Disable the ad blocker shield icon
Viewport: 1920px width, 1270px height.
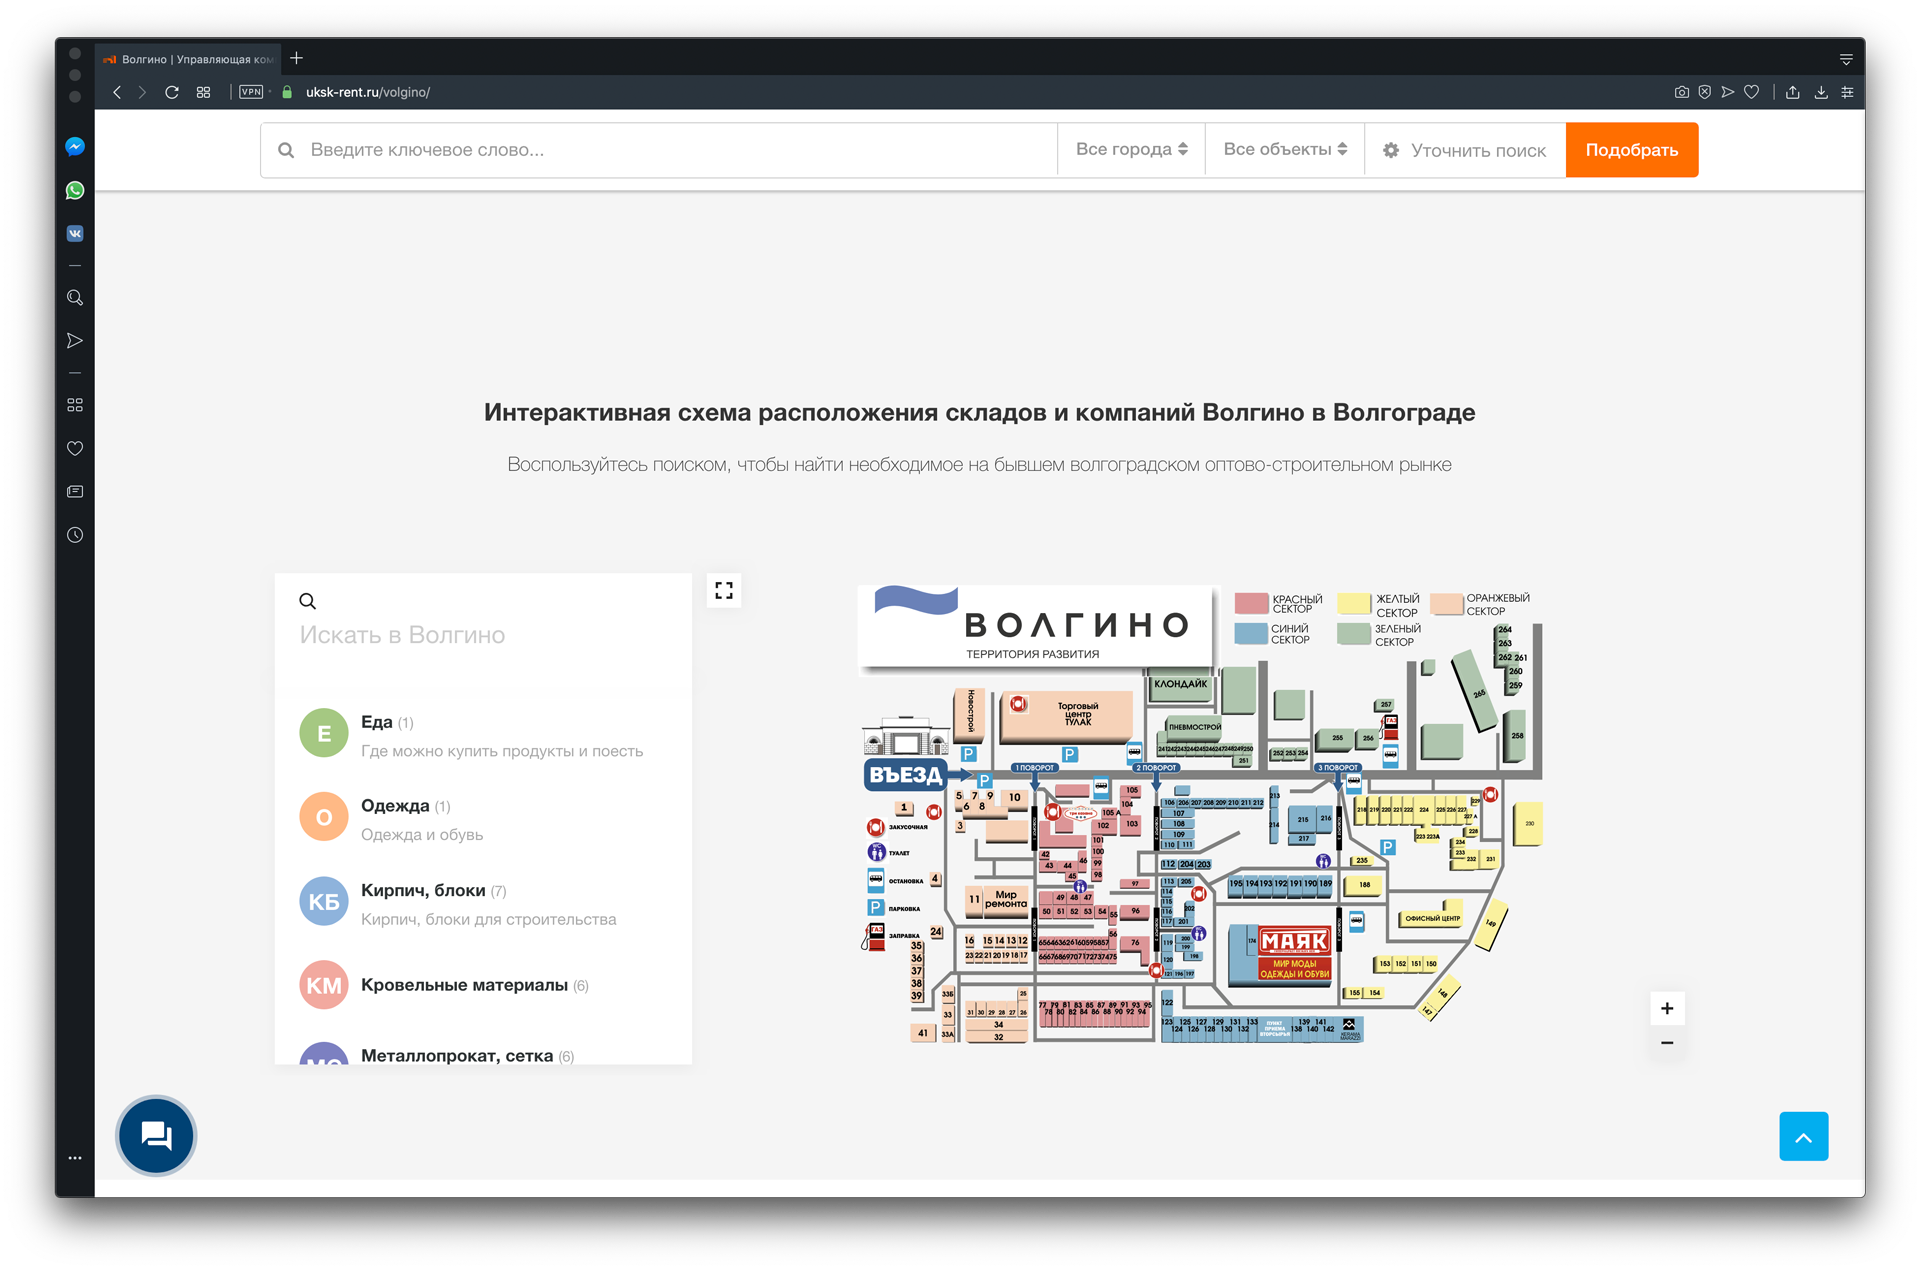click(1705, 91)
